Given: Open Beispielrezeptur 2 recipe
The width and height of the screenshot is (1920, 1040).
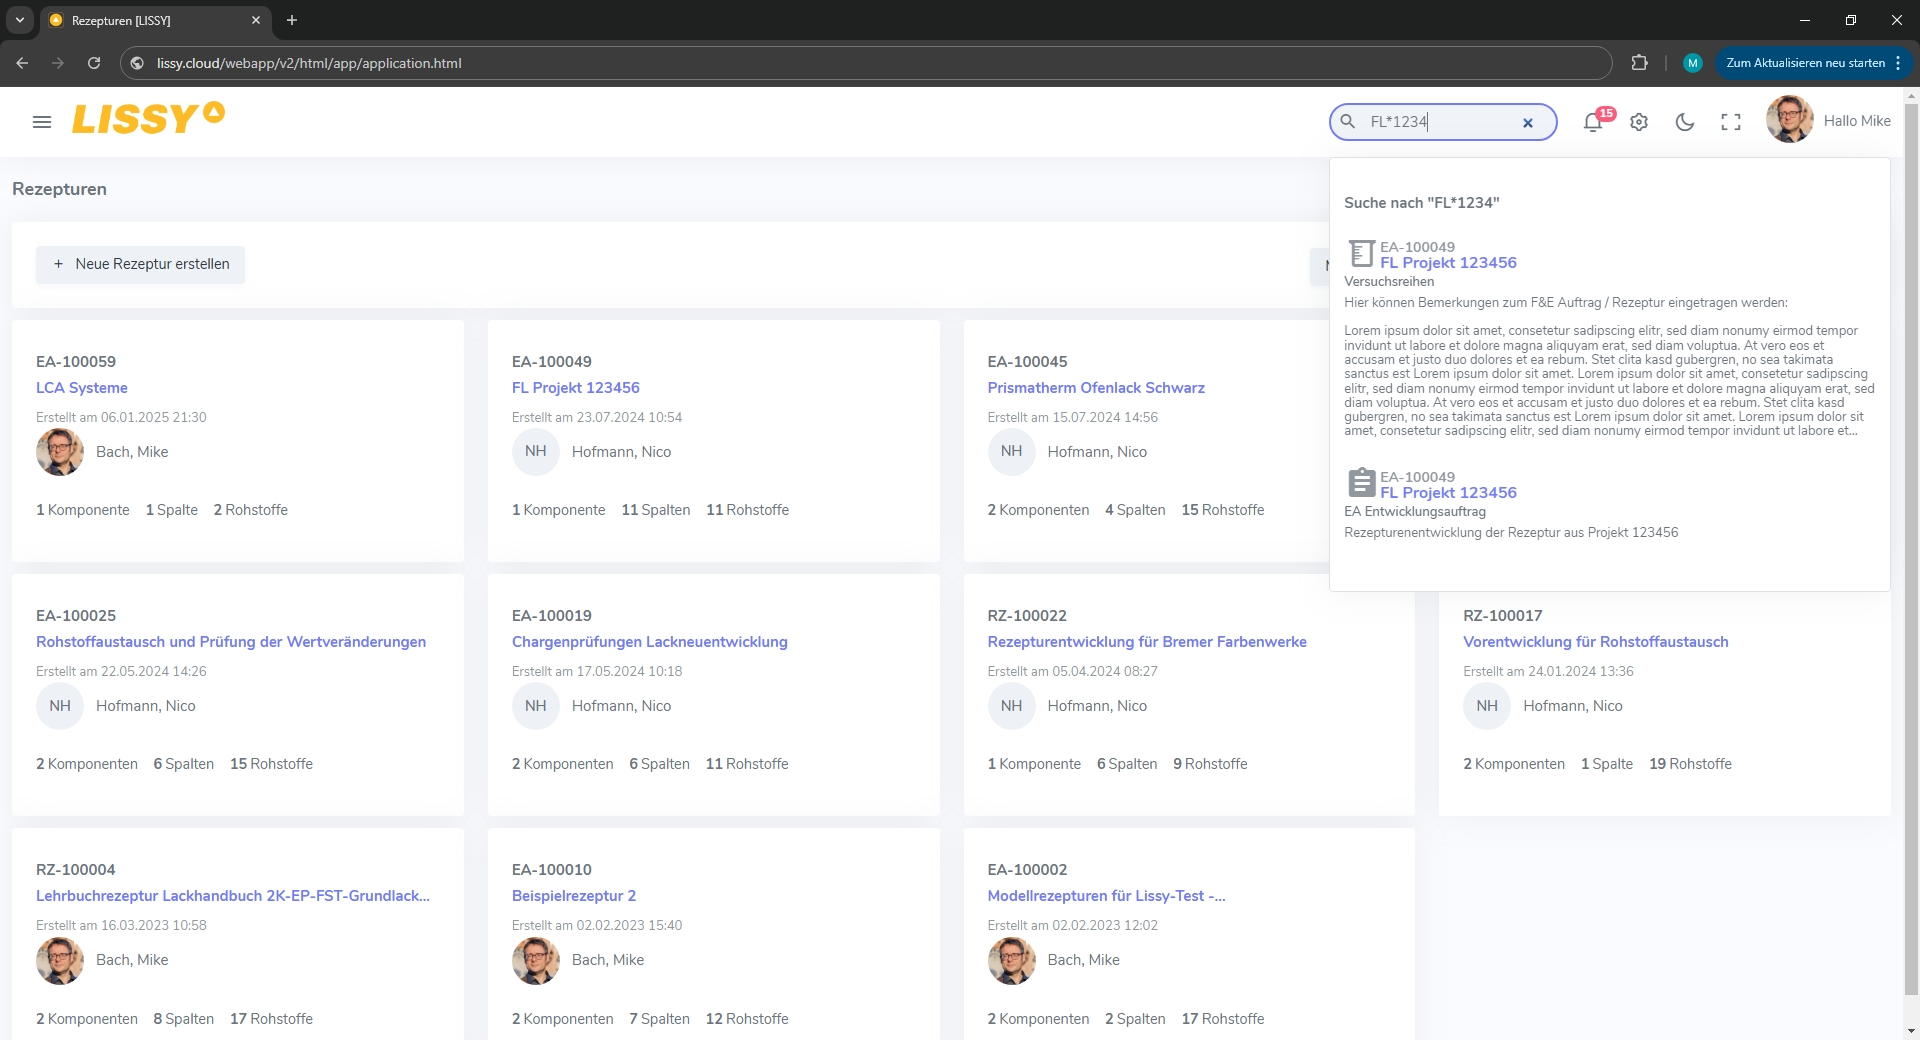Looking at the screenshot, I should click(x=574, y=896).
